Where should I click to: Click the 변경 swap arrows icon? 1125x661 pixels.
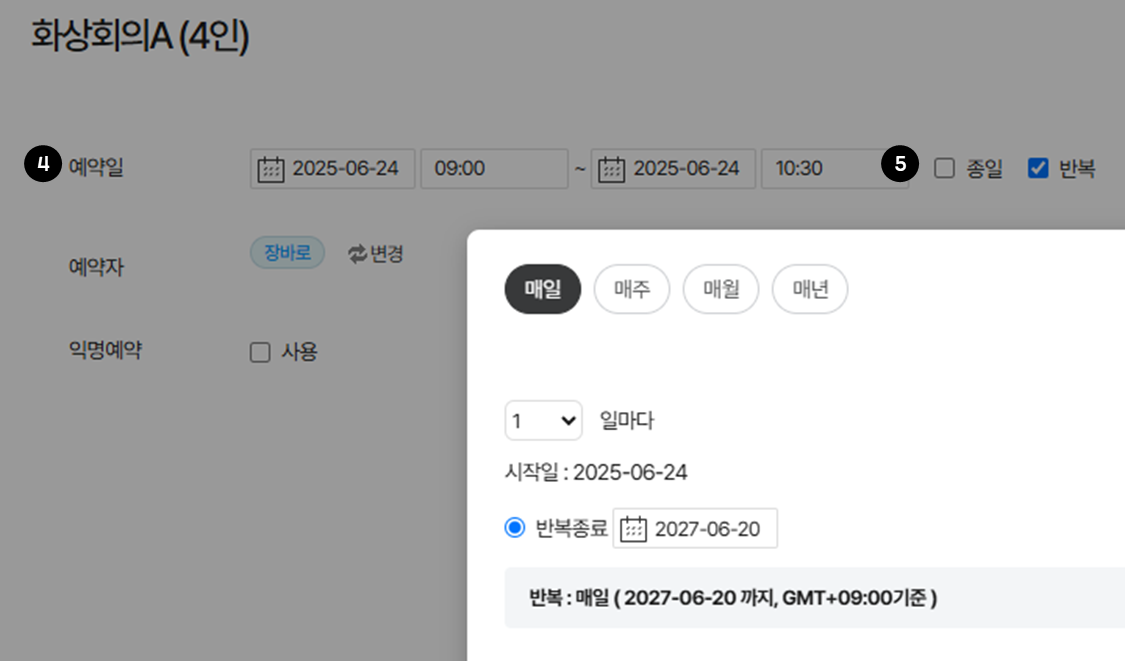tap(358, 254)
